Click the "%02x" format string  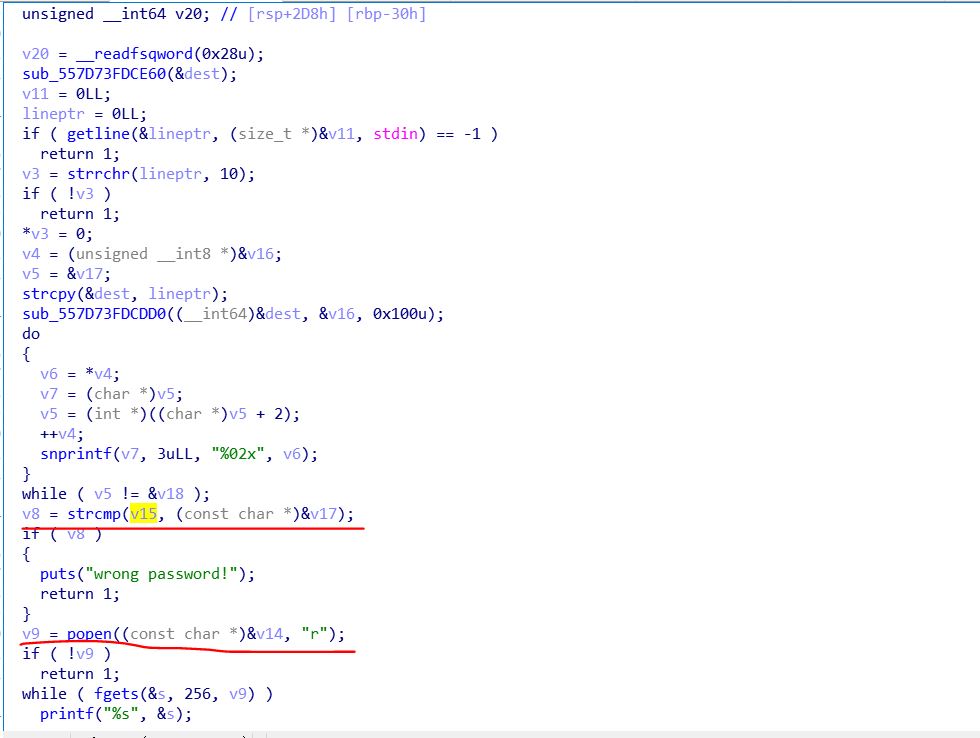(238, 454)
